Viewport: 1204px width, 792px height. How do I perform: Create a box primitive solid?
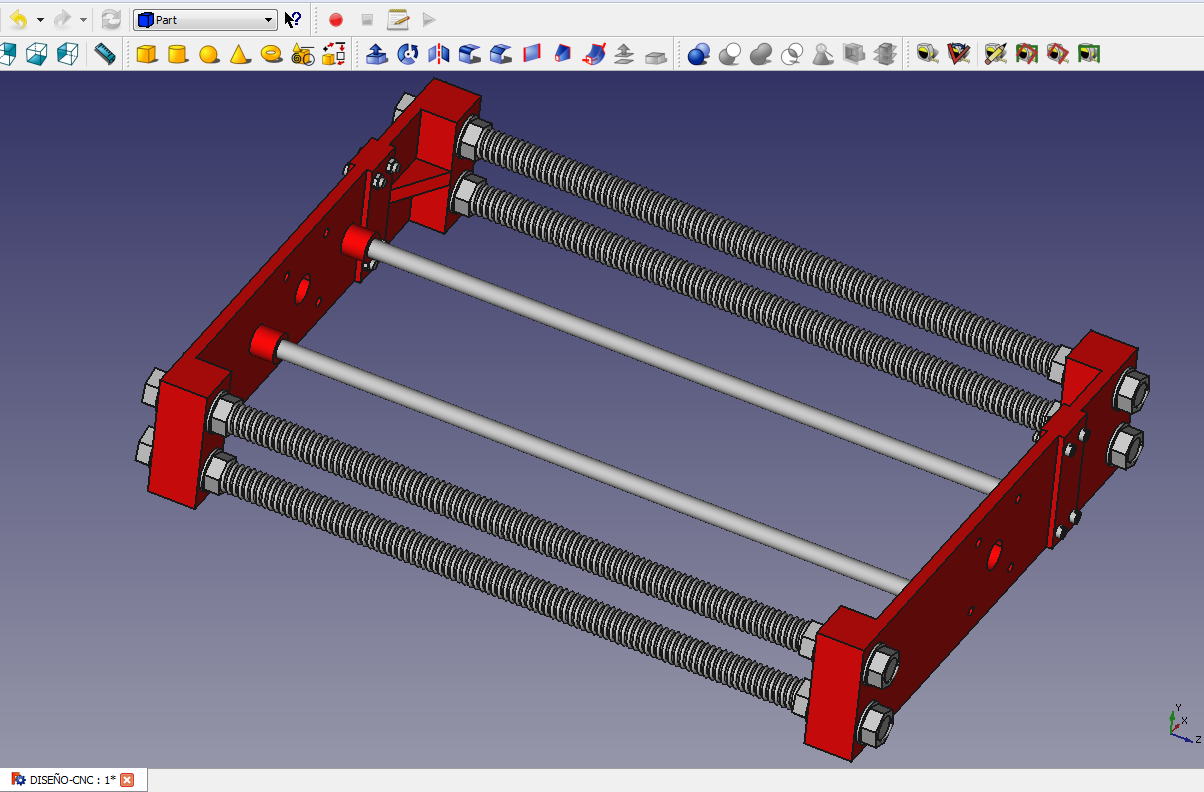click(x=147, y=54)
